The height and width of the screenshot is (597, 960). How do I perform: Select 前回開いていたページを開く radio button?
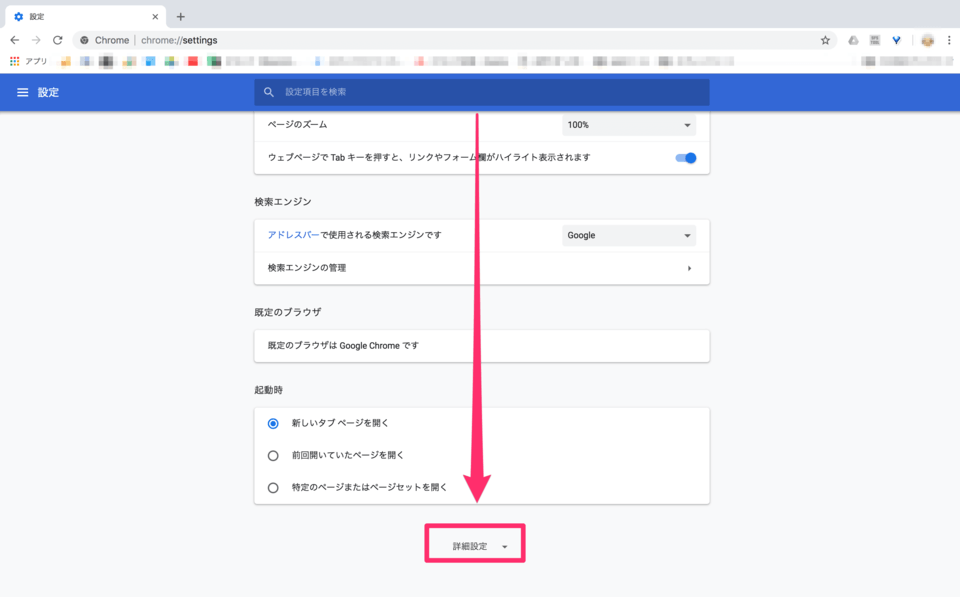point(272,455)
